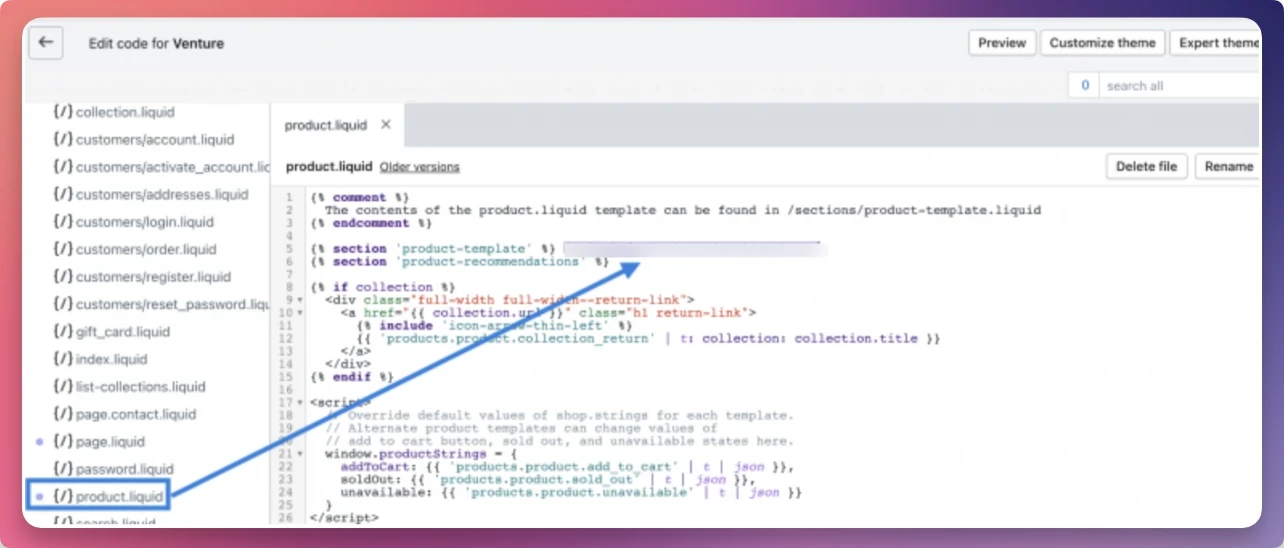
Task: Close the product.liquid tab
Action: [x=386, y=125]
